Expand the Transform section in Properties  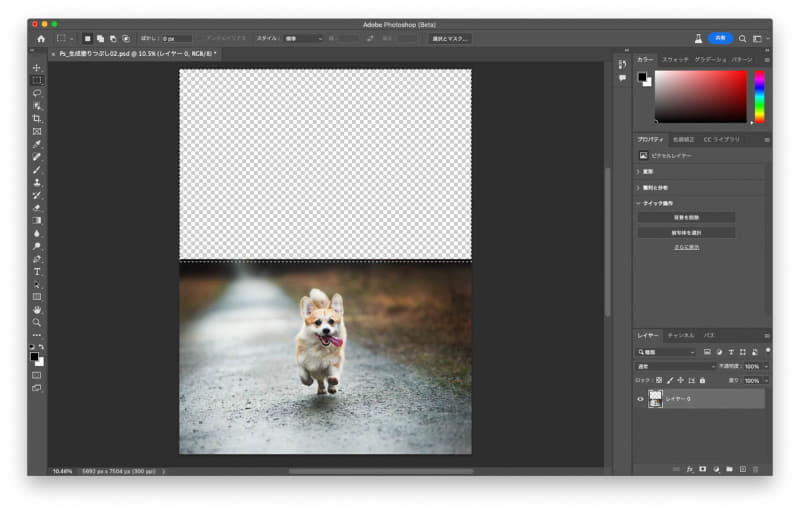pyautogui.click(x=638, y=172)
